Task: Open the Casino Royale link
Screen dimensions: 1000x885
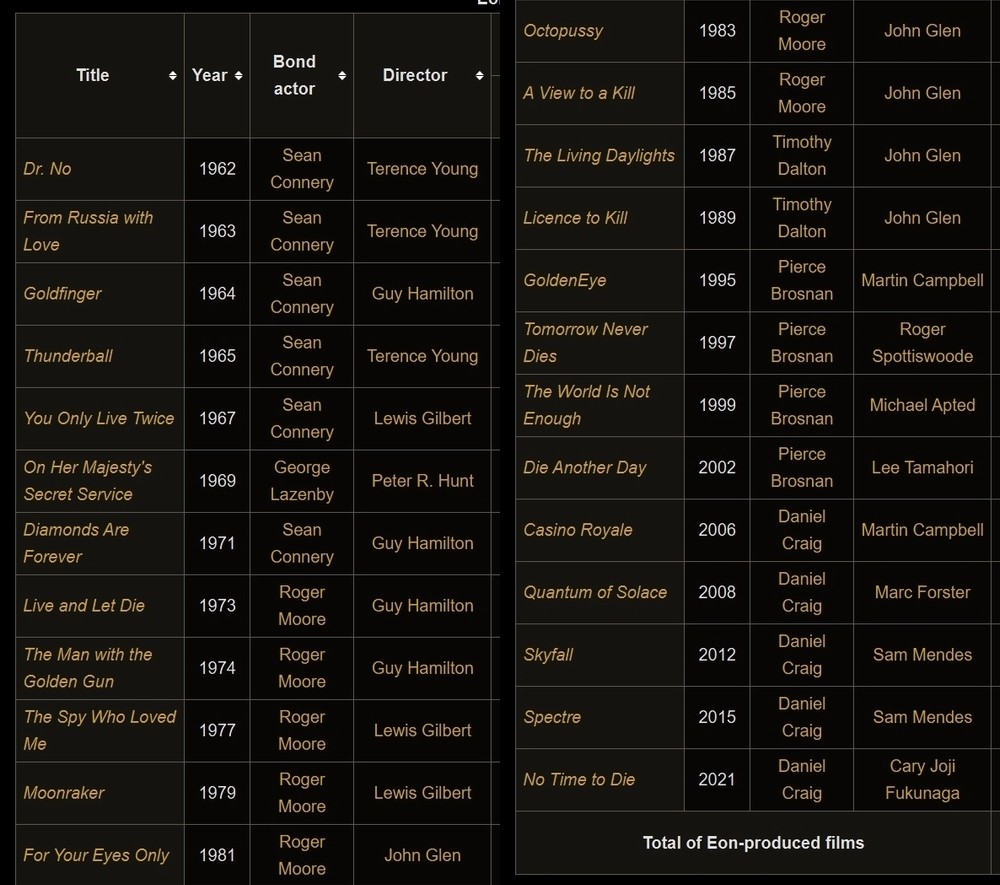Action: point(578,530)
